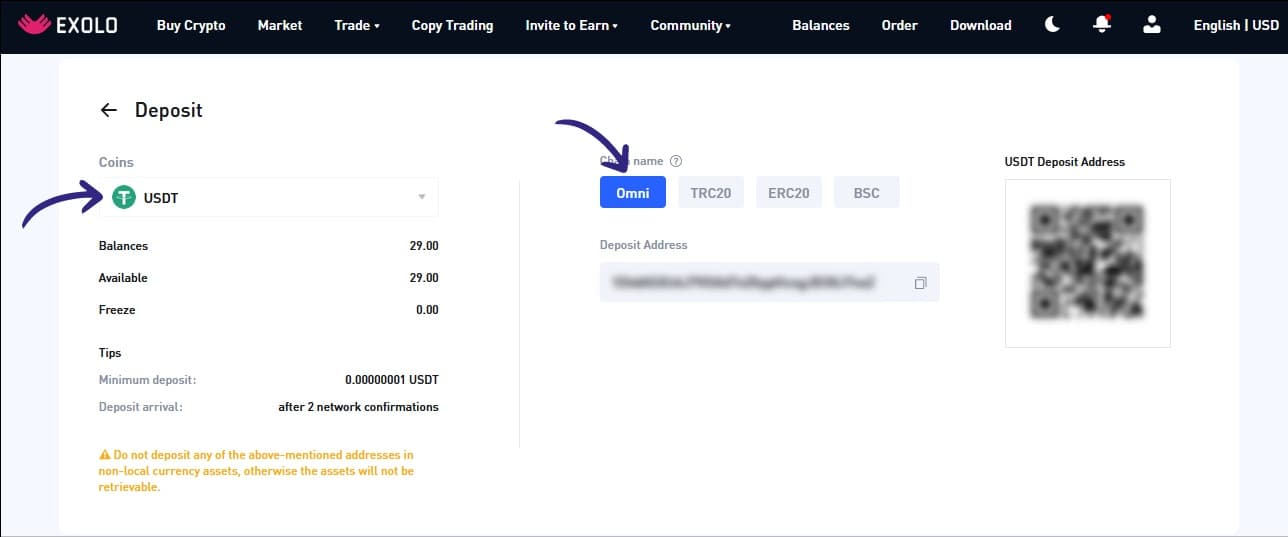Image resolution: width=1288 pixels, height=537 pixels.
Task: Click the USDT Tether coin icon
Action: [124, 198]
